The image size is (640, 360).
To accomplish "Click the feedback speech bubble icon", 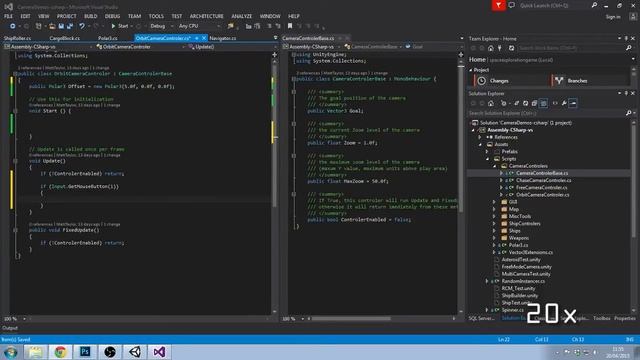I will (x=511, y=5).
